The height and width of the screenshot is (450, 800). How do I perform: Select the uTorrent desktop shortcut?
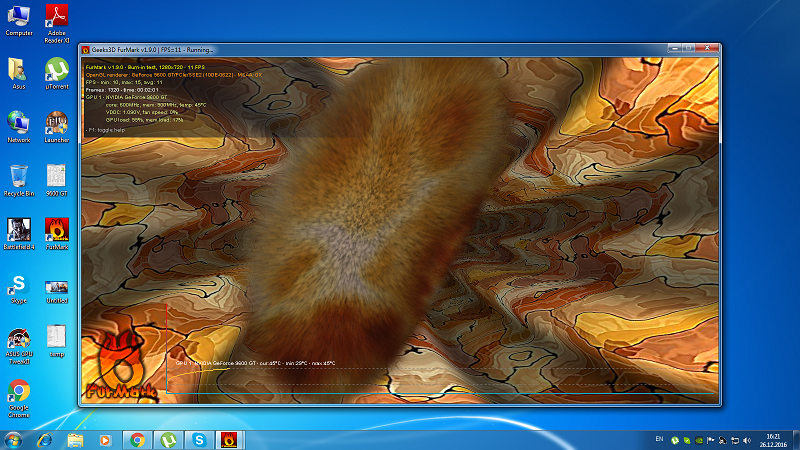coord(57,74)
